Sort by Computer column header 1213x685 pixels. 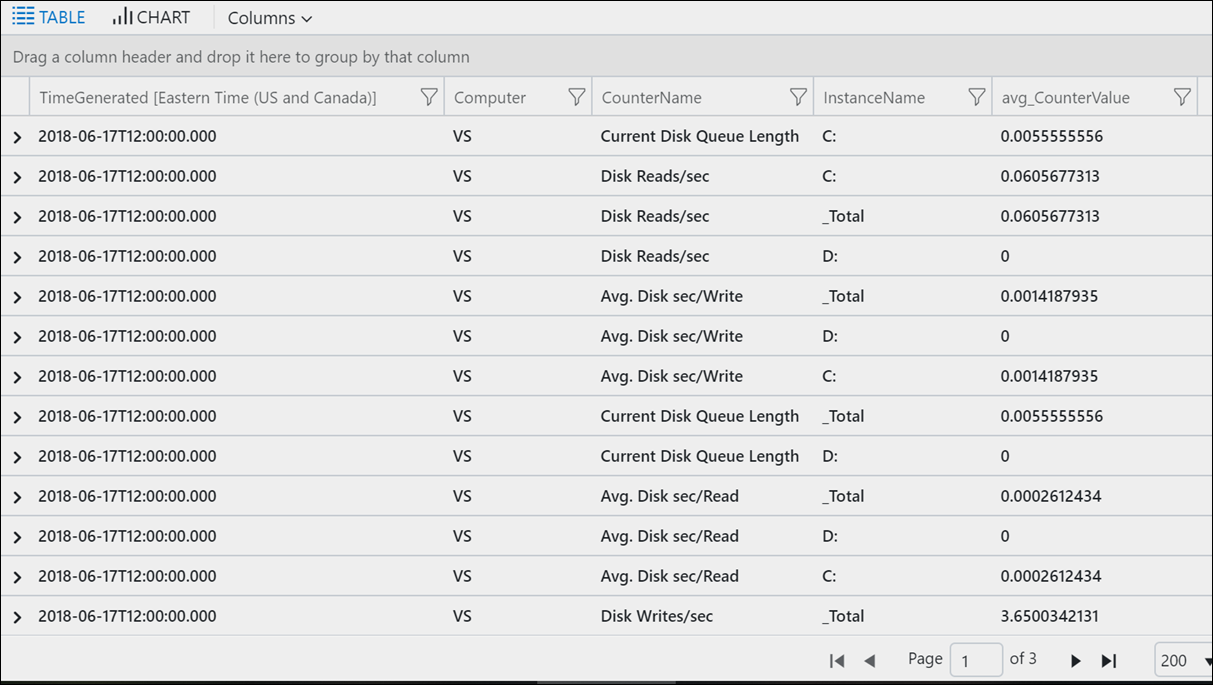coord(490,98)
